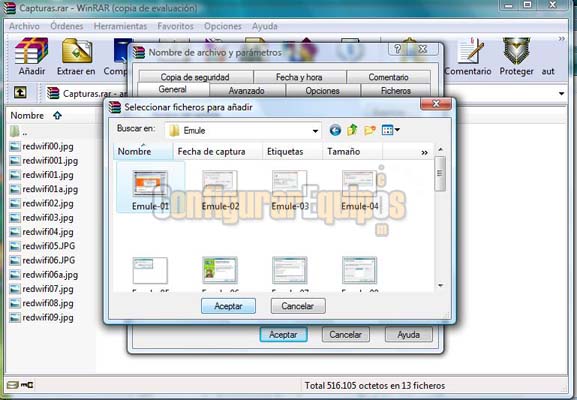Select redwifi01a.jpg in archive list
This screenshot has height=400, width=577.
tap(44, 189)
